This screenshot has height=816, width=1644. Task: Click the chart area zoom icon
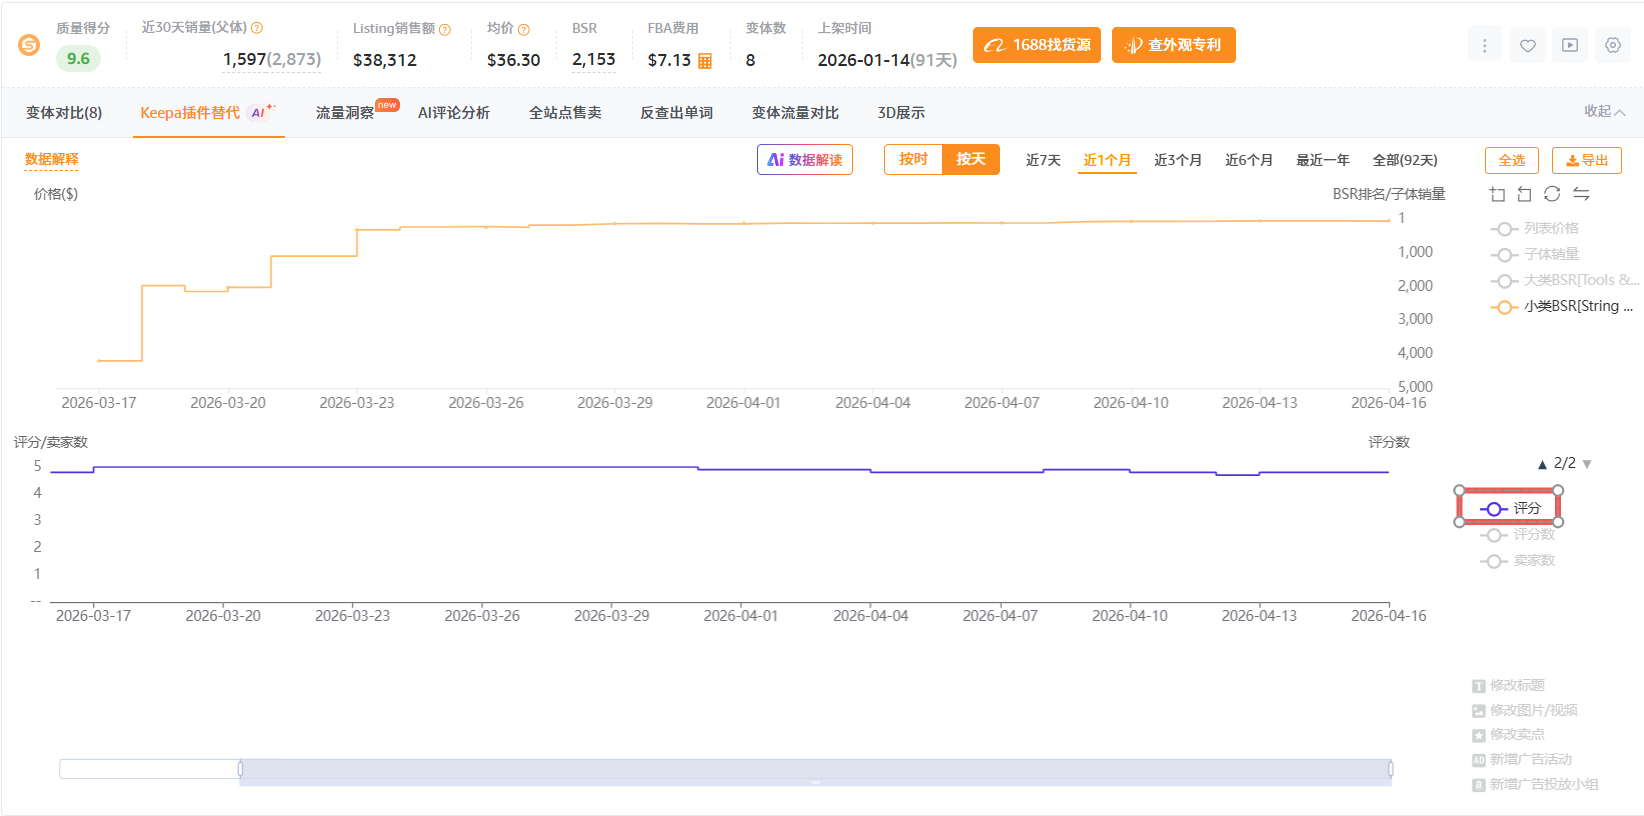coord(1497,194)
